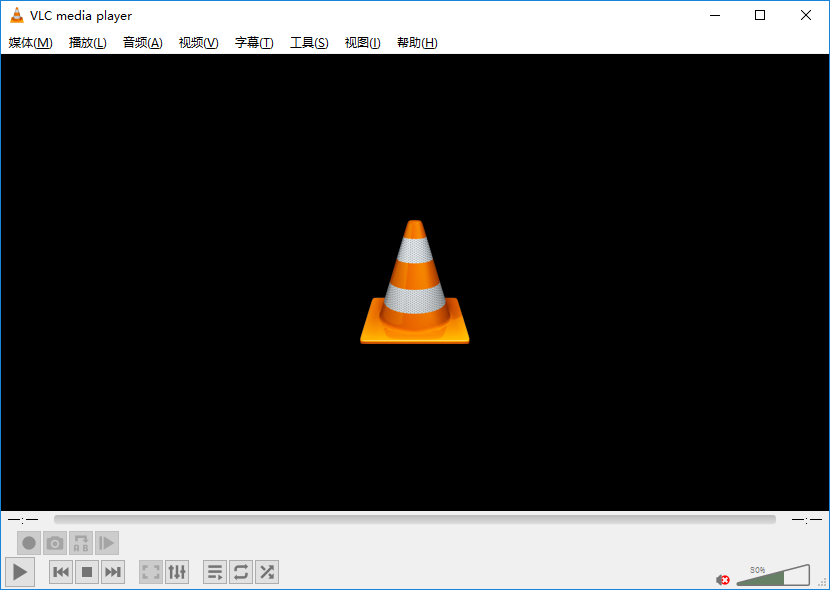Skip to previous media track
The image size is (830, 590).
point(61,572)
